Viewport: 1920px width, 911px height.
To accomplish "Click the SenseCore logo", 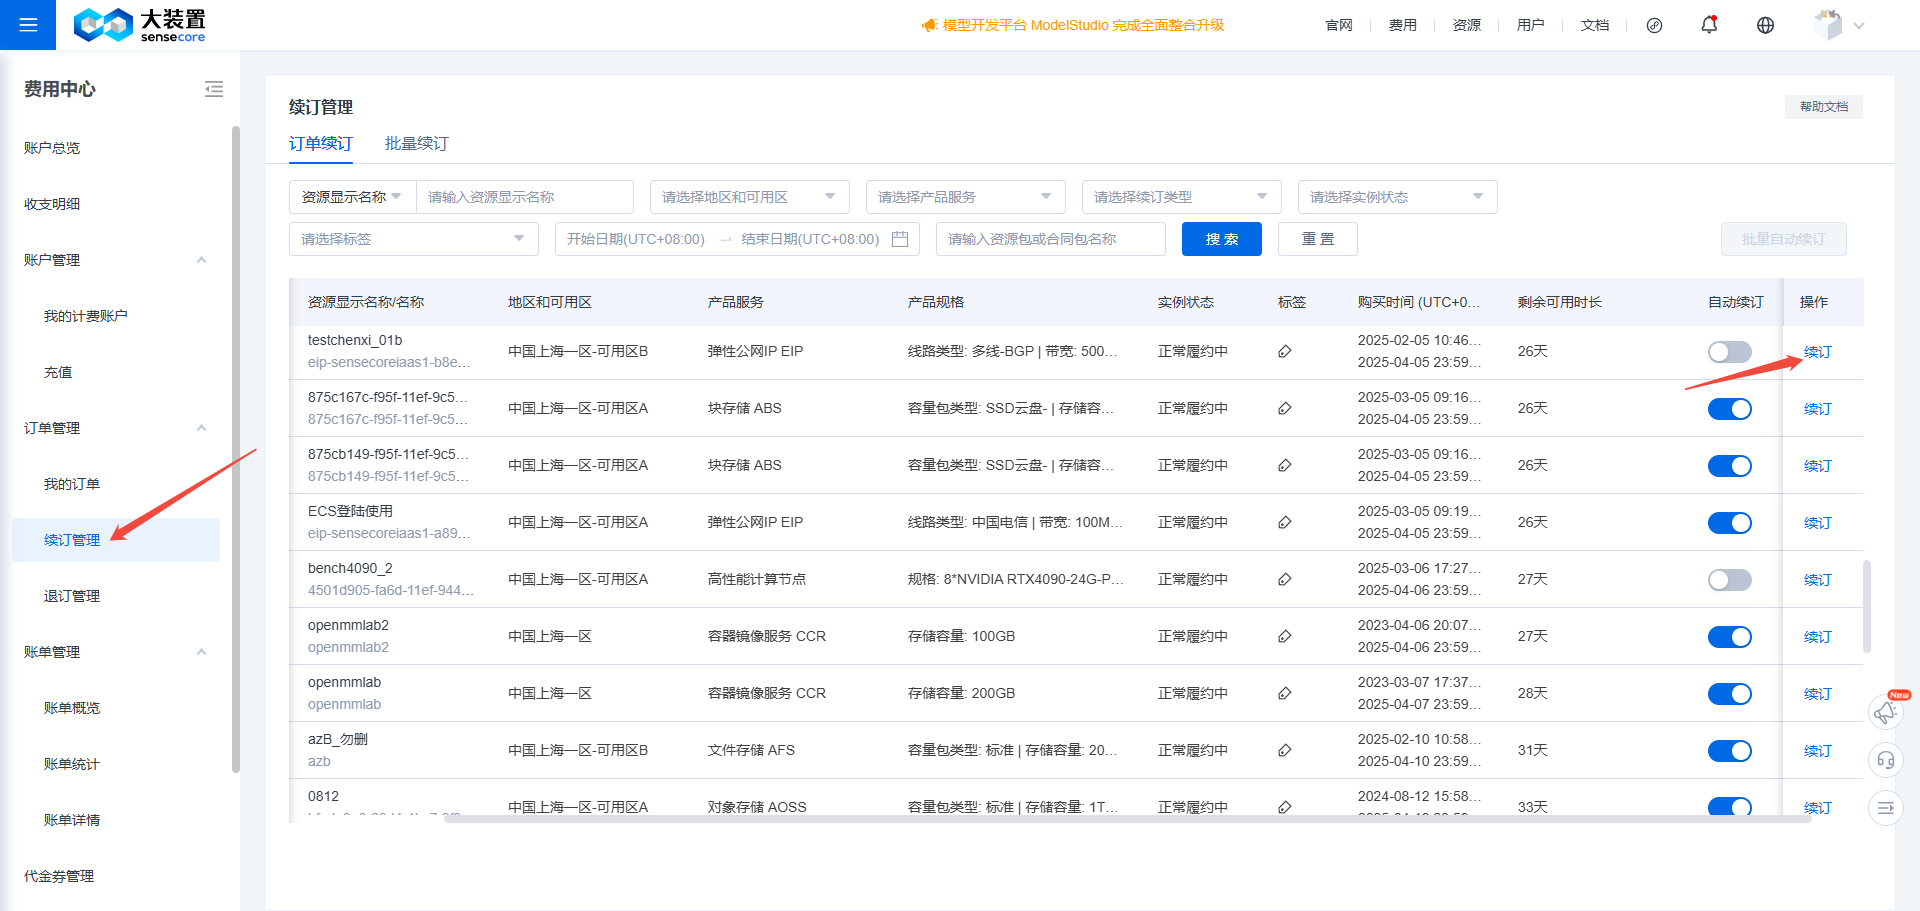I will pos(139,25).
